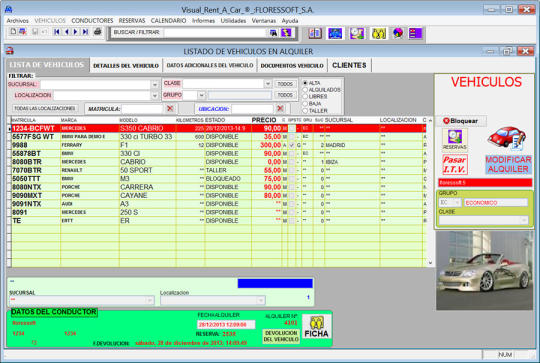Click the printer icon in toolbar
This screenshot has width=540, height=363.
[x=98, y=32]
